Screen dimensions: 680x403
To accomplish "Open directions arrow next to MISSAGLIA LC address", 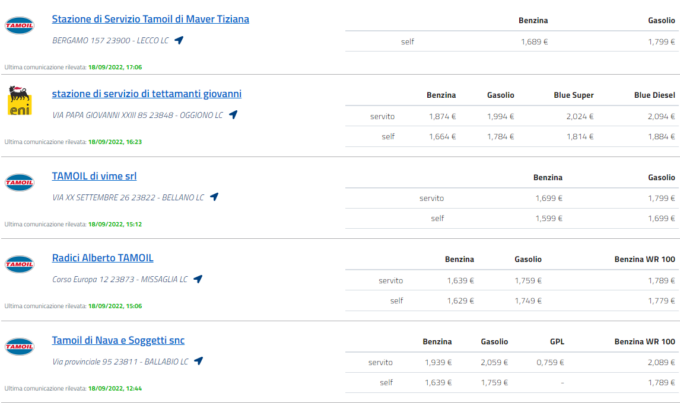I will click(x=198, y=279).
